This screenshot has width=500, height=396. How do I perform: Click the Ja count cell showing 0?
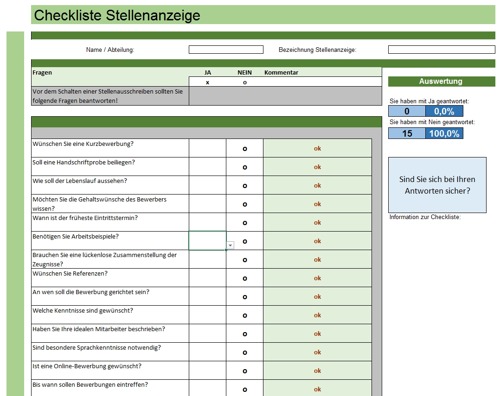pyautogui.click(x=407, y=111)
